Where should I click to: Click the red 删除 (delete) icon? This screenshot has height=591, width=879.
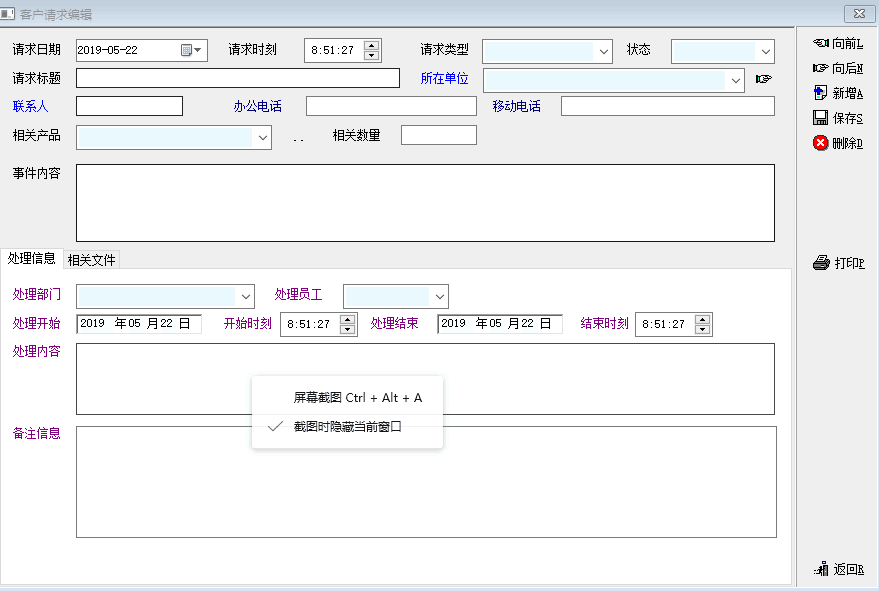(821, 143)
